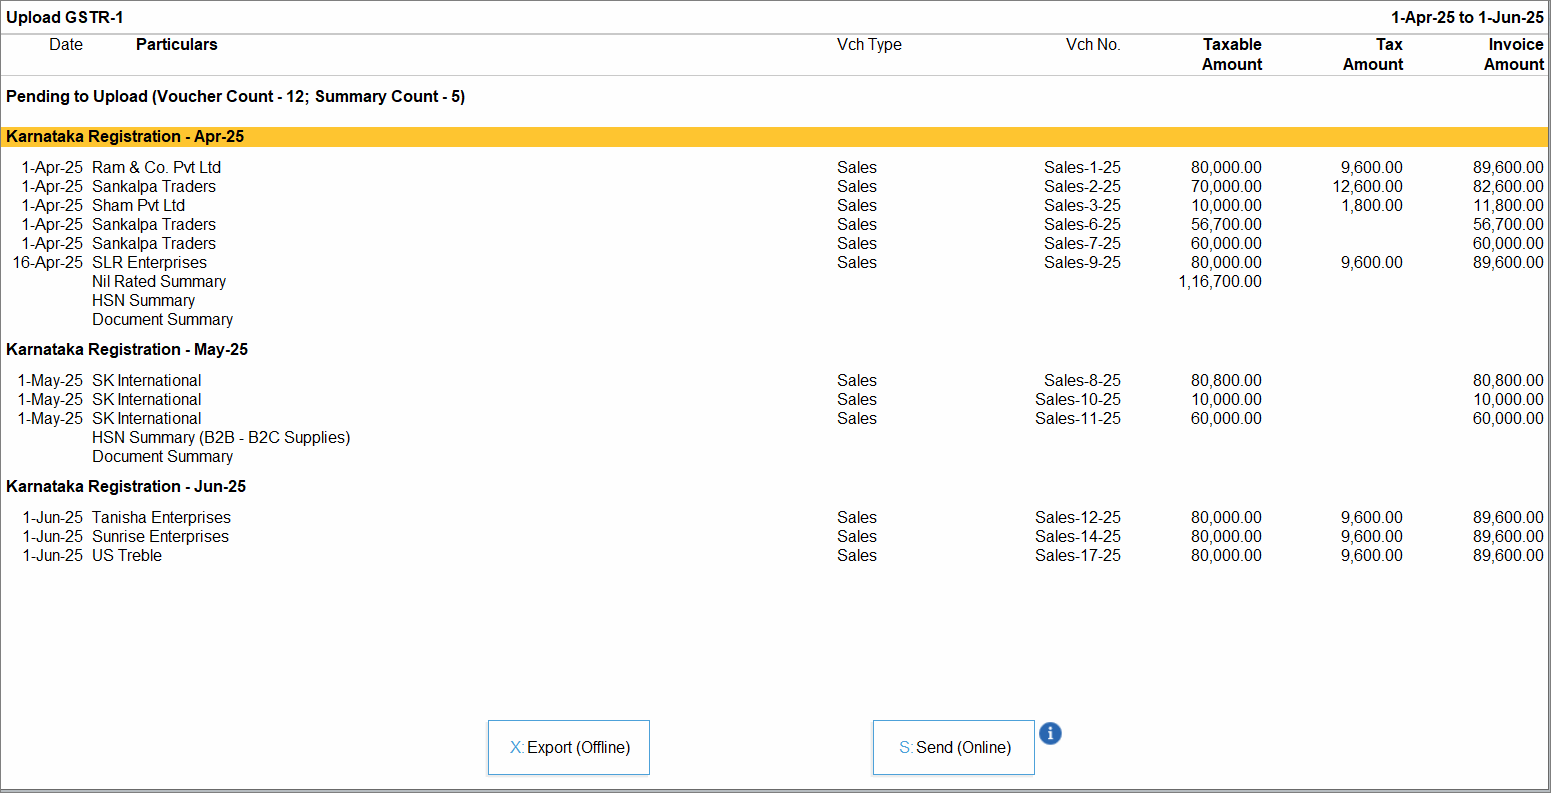Select the Sunrise Enterprises row

[160, 537]
